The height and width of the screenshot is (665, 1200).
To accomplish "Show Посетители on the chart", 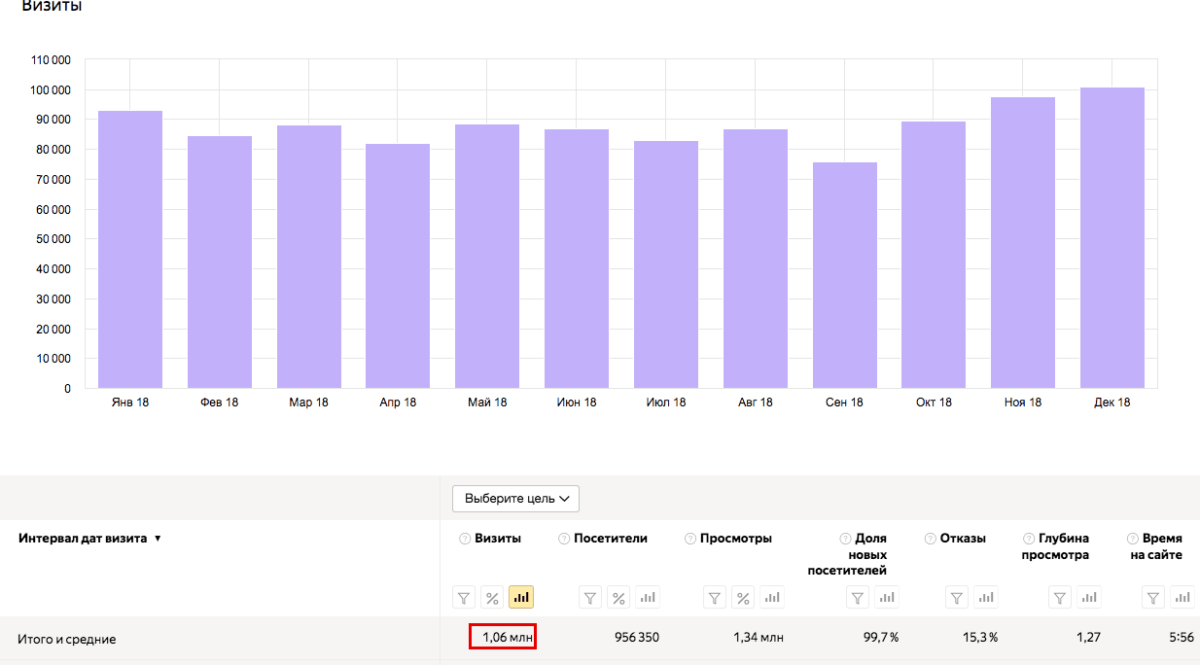I will click(647, 598).
